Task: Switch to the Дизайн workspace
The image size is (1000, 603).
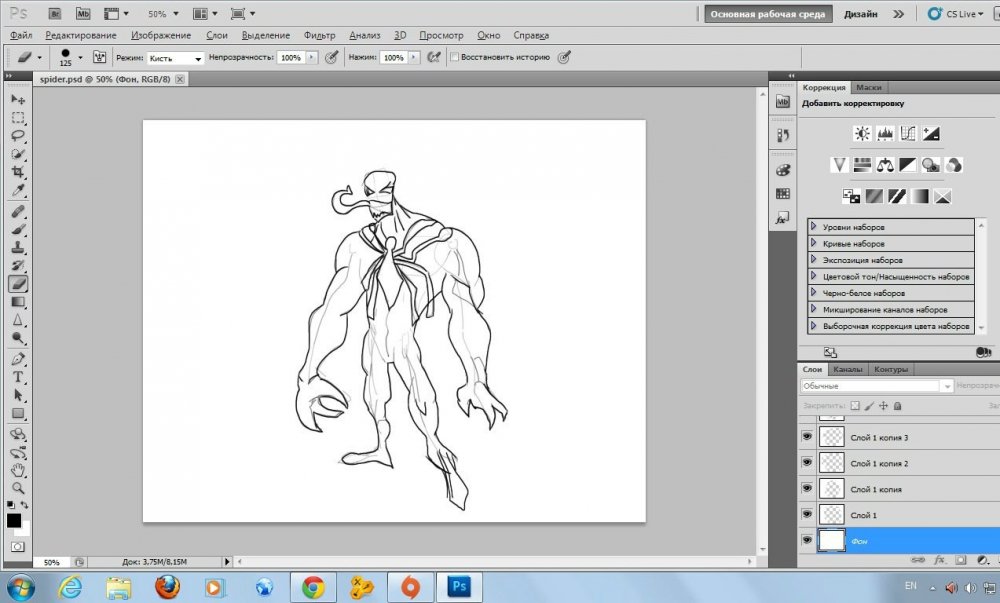Action: 860,14
